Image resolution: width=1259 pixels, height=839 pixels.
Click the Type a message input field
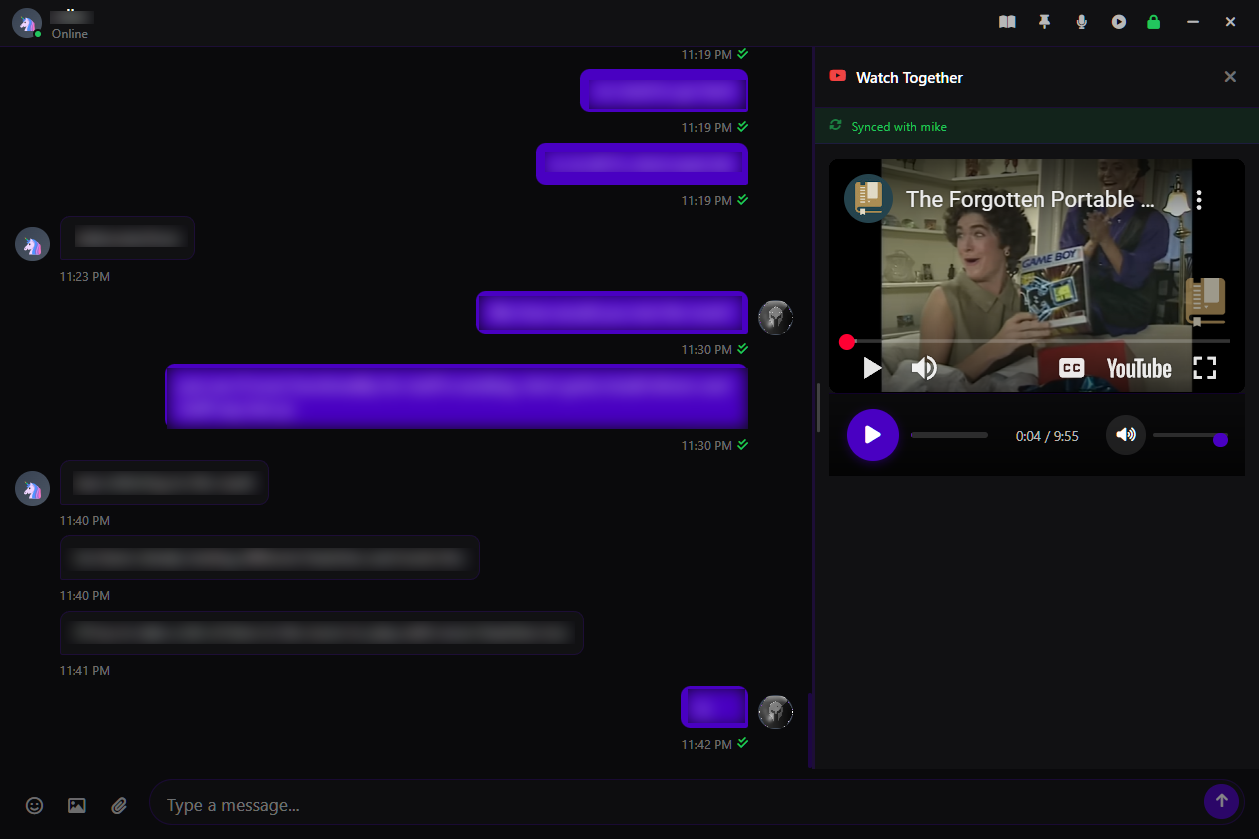click(400, 804)
